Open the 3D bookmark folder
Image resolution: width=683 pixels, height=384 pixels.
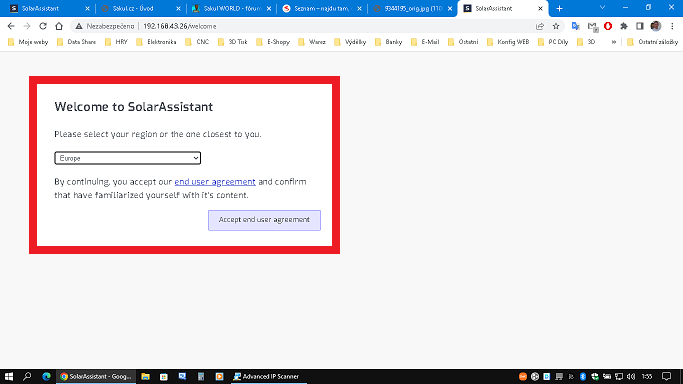pyautogui.click(x=586, y=42)
